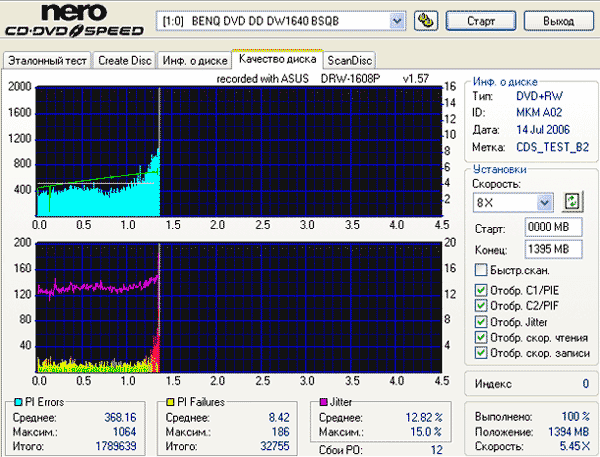Click the Индекс score value 0
The height and width of the screenshot is (457, 600).
click(585, 384)
